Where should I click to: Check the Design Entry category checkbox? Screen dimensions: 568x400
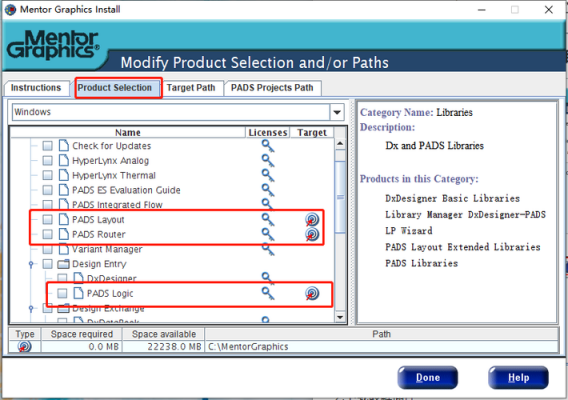click(x=47, y=264)
